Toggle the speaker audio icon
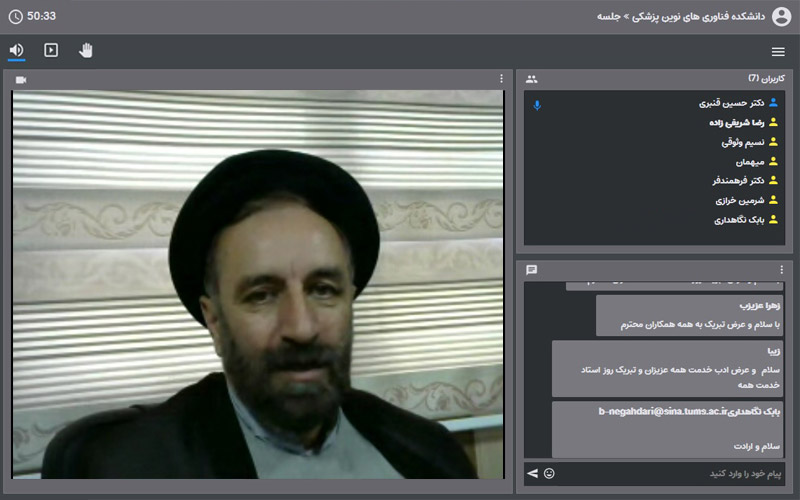 pyautogui.click(x=16, y=50)
